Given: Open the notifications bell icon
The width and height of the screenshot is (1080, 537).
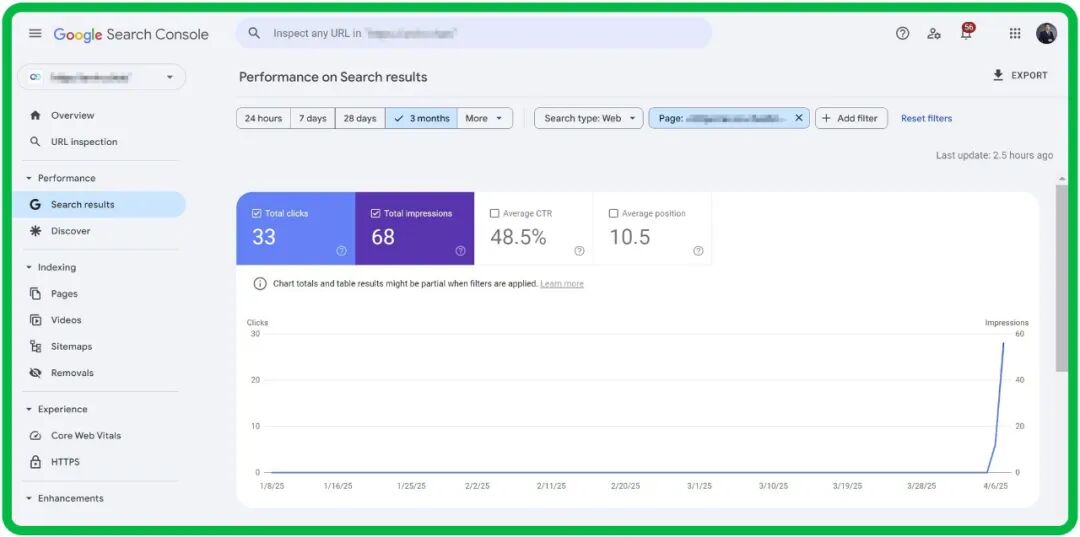Looking at the screenshot, I should pyautogui.click(x=965, y=34).
